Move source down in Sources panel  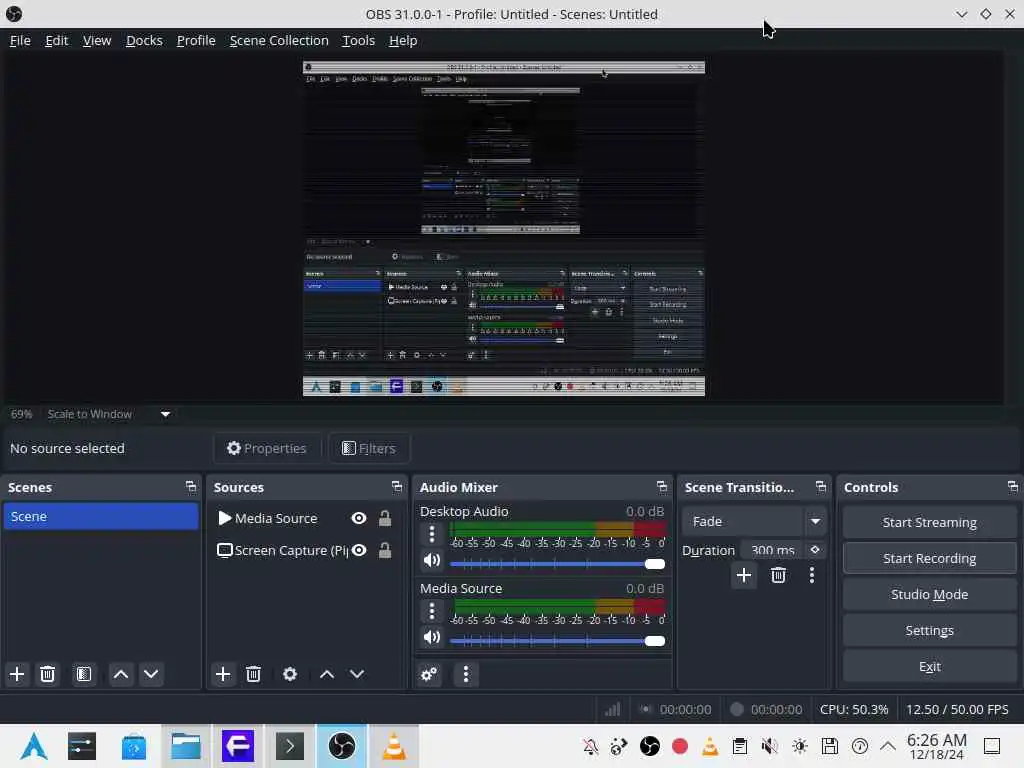pos(357,674)
